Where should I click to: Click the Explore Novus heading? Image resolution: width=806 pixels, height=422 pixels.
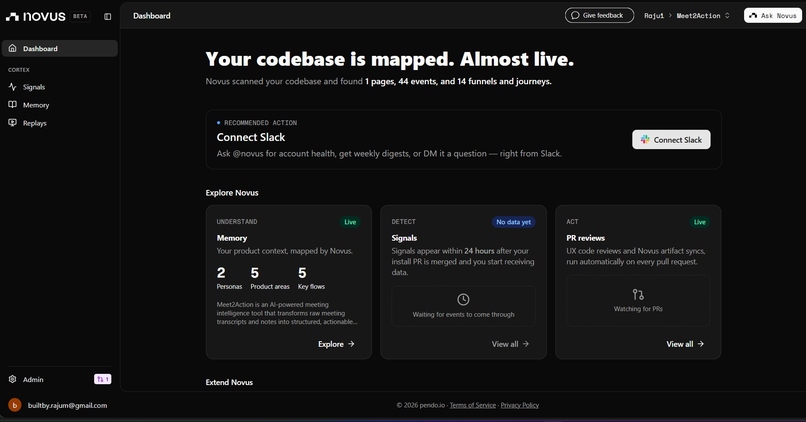[x=232, y=193]
